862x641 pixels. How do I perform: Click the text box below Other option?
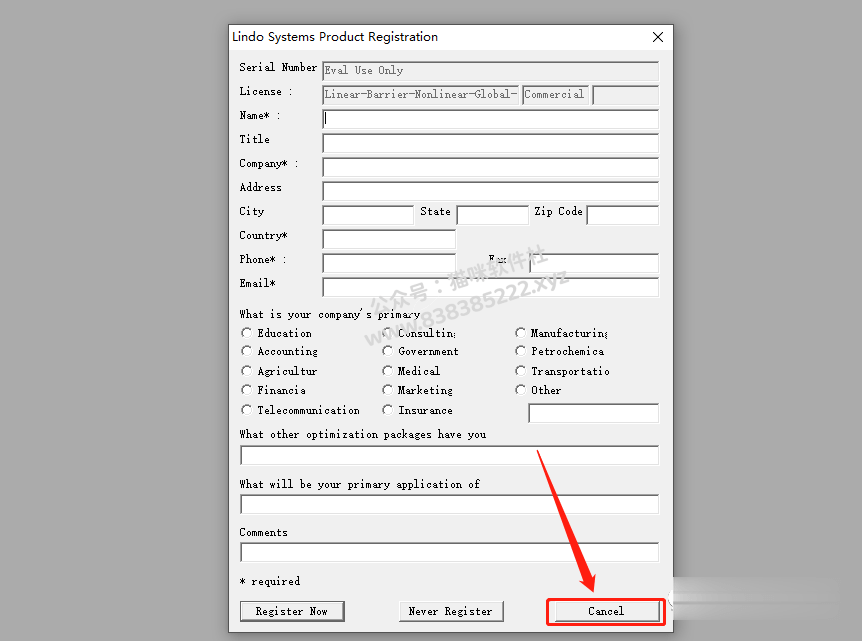pyautogui.click(x=593, y=413)
